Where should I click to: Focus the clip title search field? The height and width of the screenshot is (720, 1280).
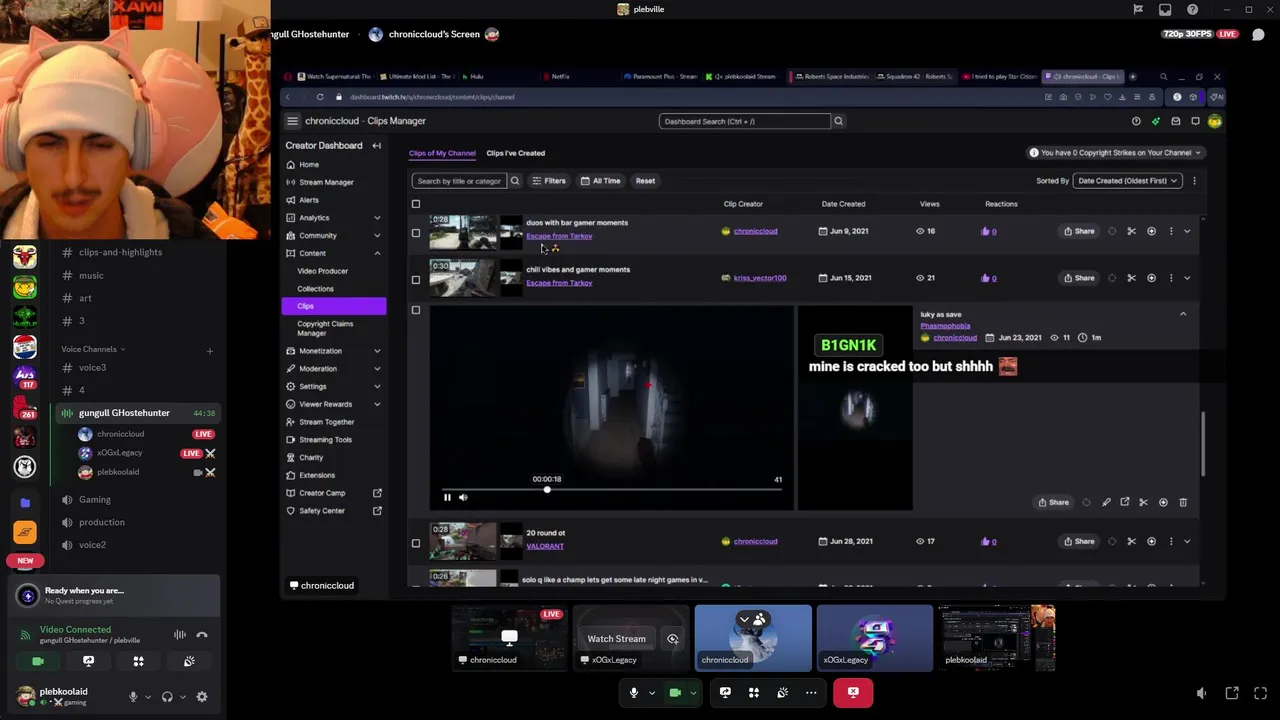point(459,181)
